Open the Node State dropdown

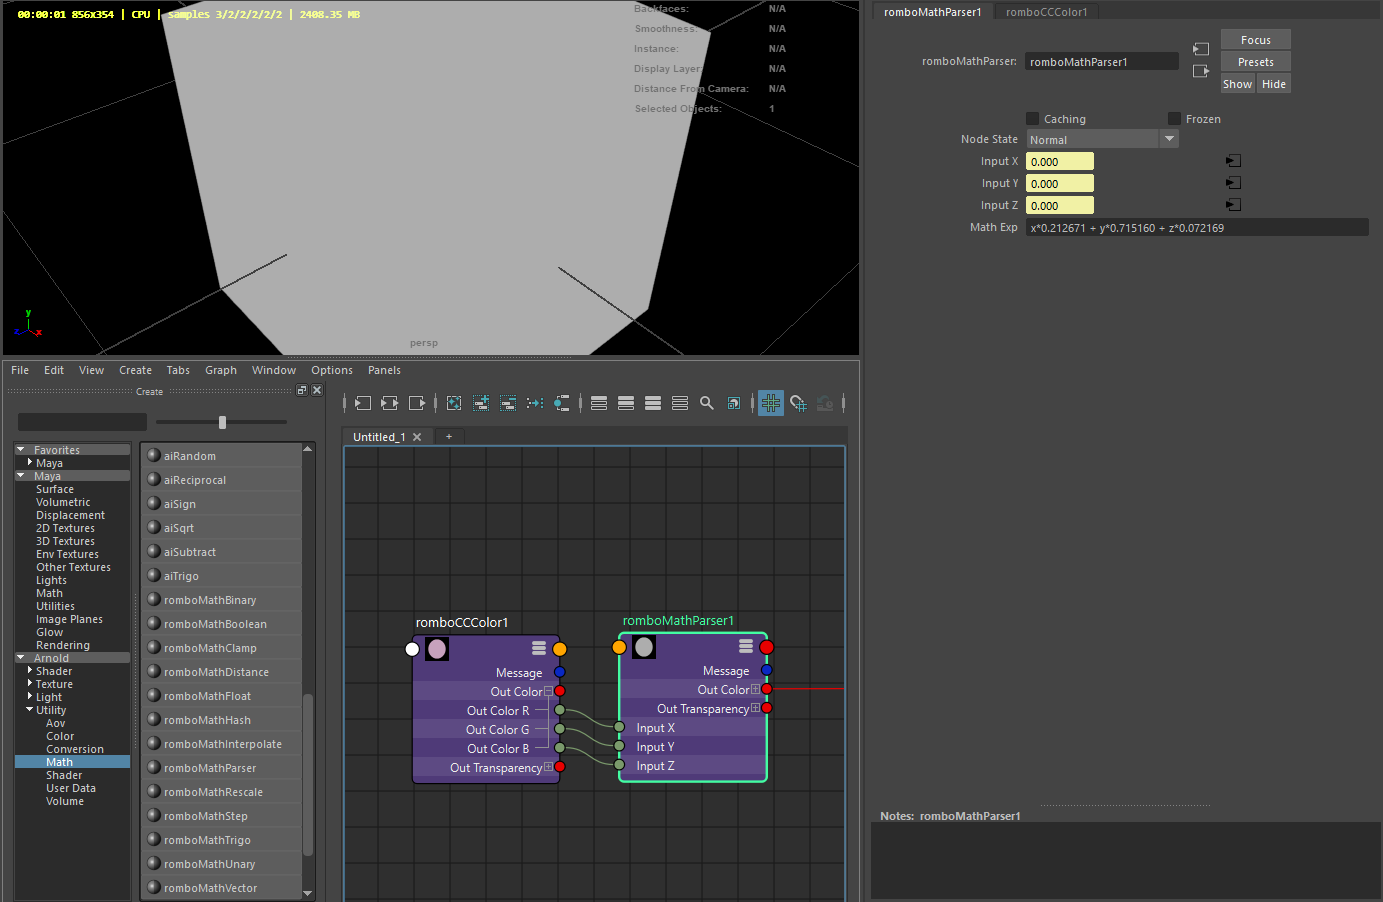point(1102,139)
